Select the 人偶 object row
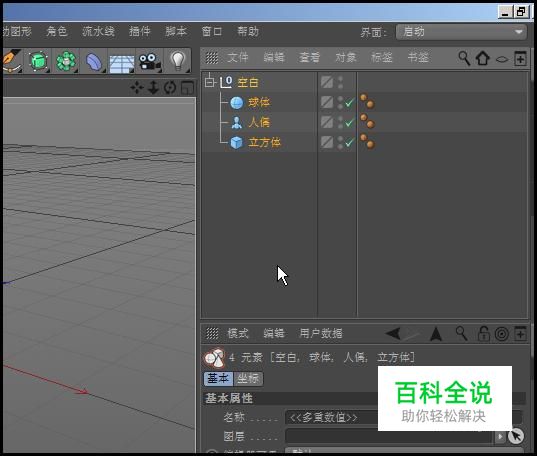The width and height of the screenshot is (537, 456). (x=259, y=122)
